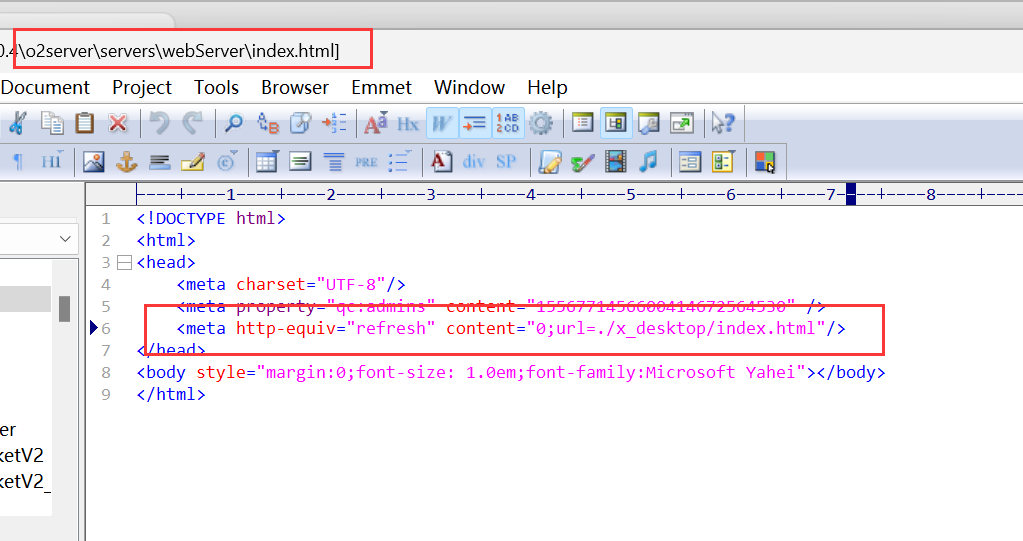The width and height of the screenshot is (1023, 541).
Task: Click the Paste clipboard icon
Action: pos(84,123)
